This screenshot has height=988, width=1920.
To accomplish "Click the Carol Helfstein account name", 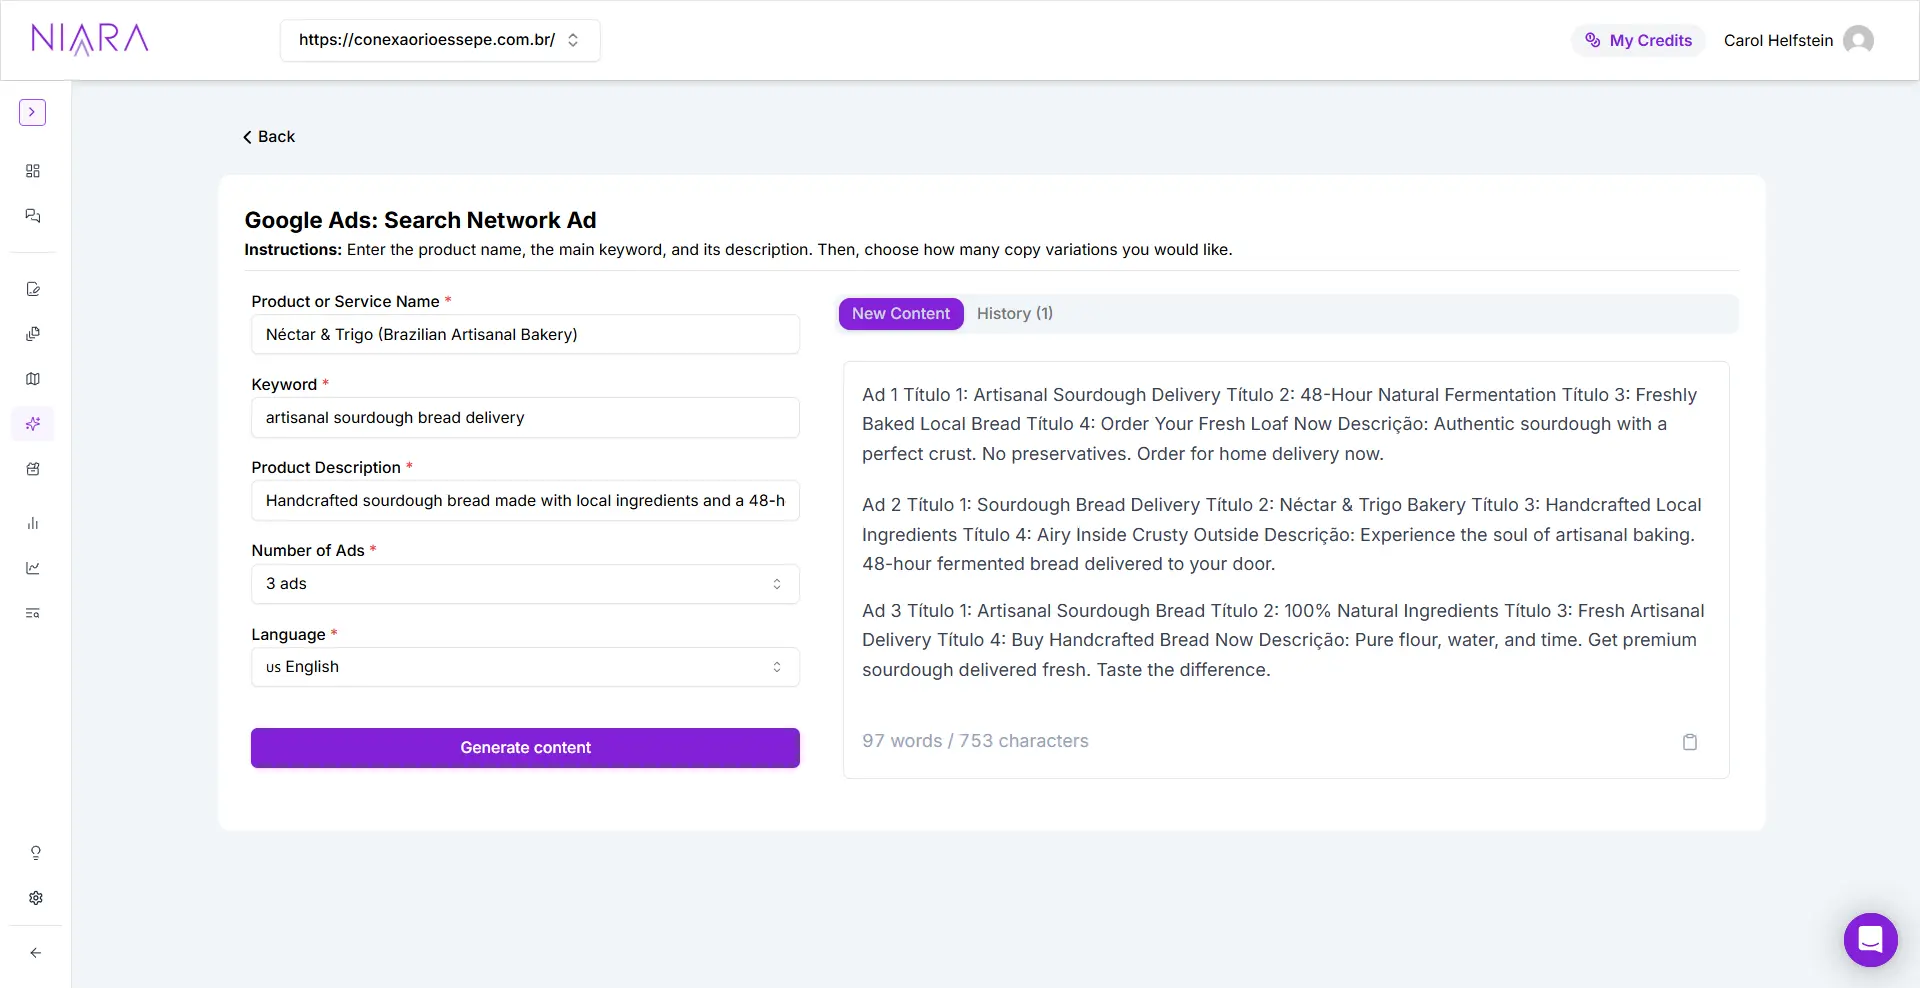I will [x=1778, y=40].
